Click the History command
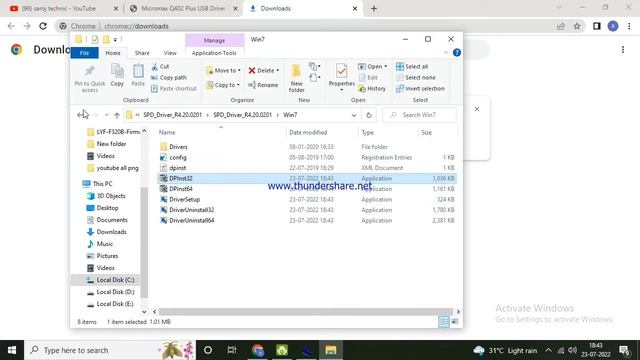Viewport: 640px width, 360px height. [x=372, y=89]
